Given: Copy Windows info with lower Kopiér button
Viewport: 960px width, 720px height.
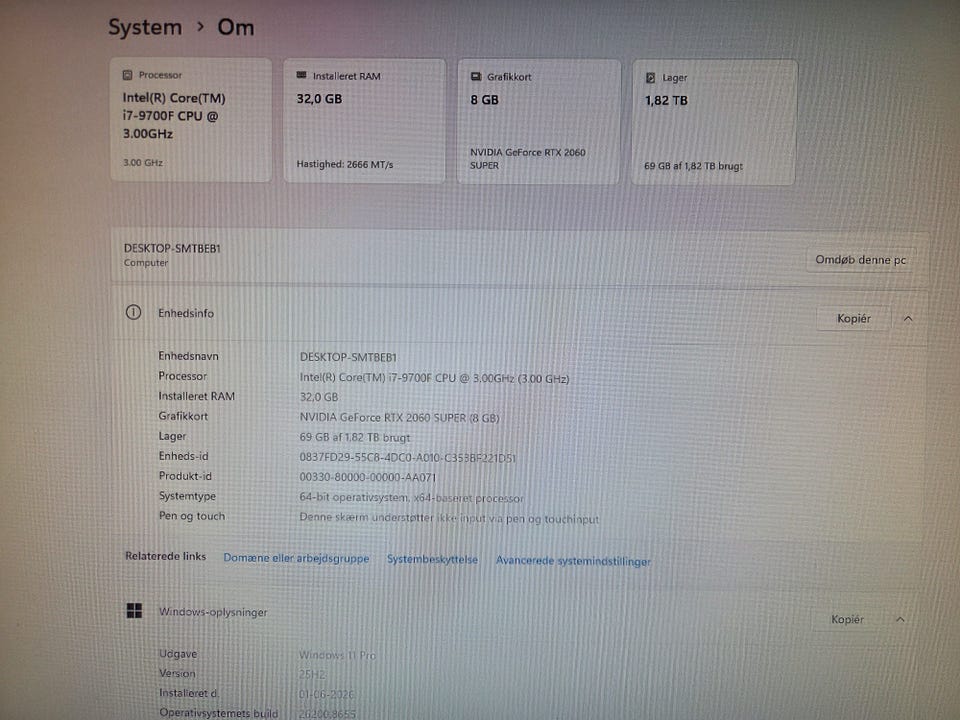Looking at the screenshot, I should coord(847,620).
